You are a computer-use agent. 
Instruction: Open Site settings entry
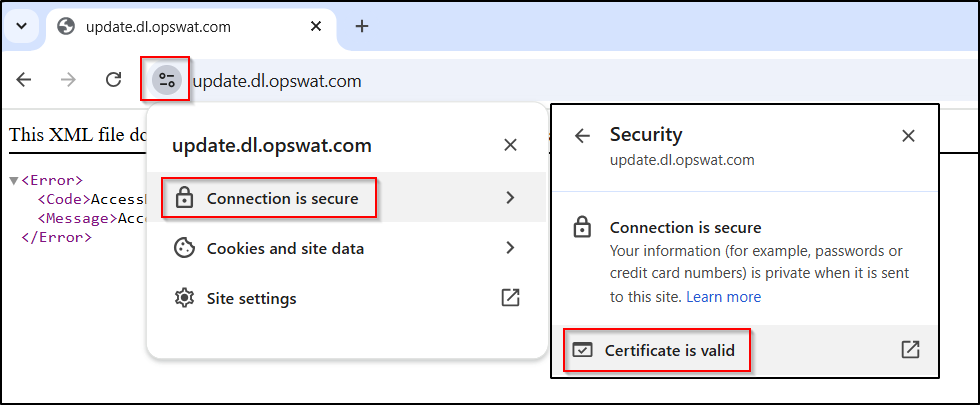(347, 298)
